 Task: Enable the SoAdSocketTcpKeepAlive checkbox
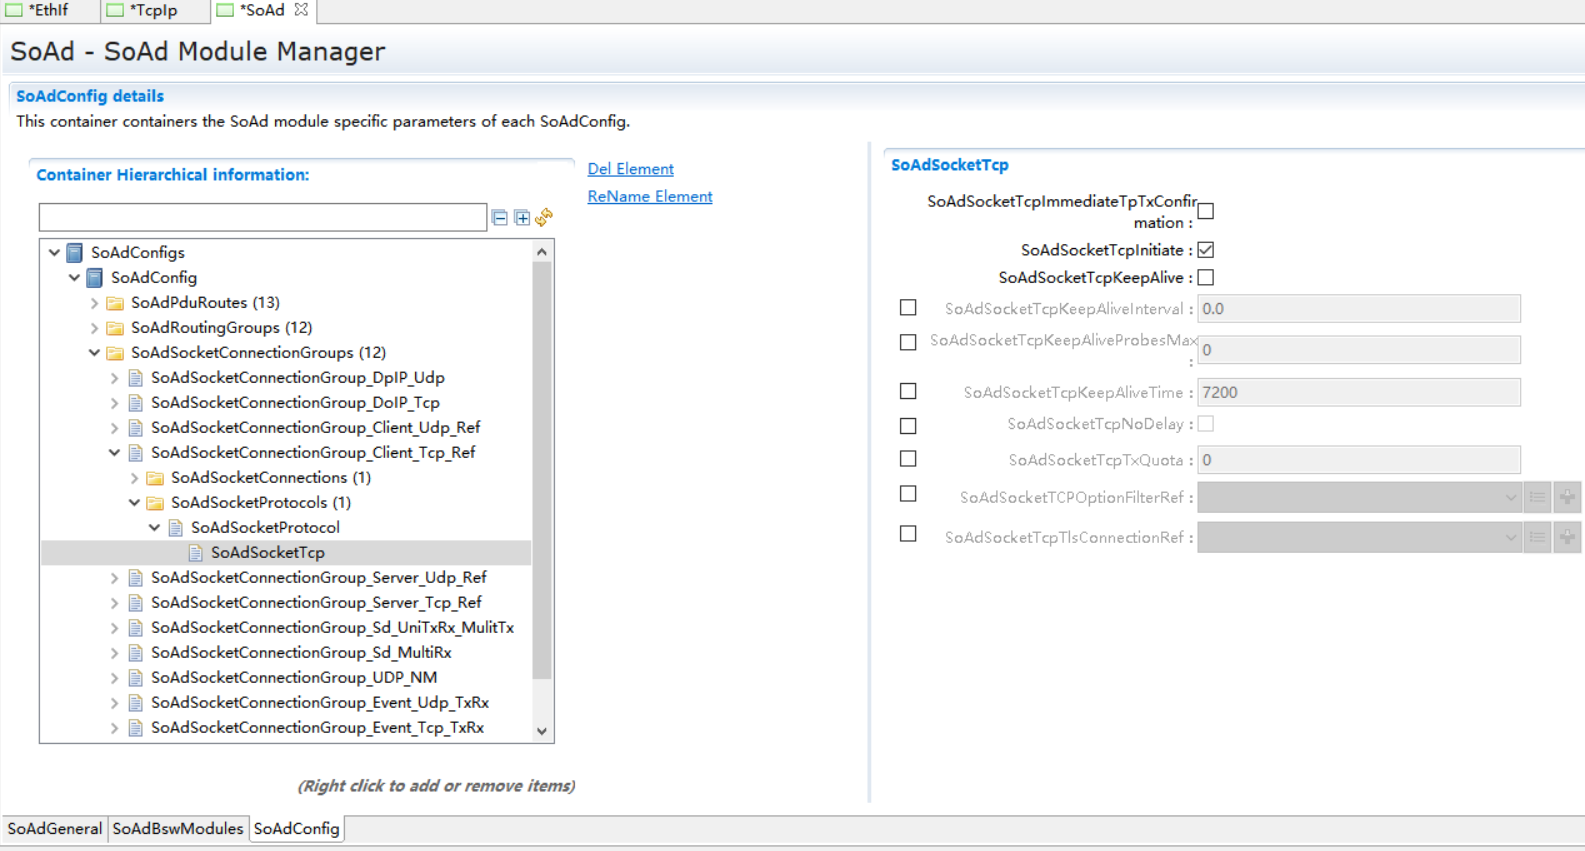pyautogui.click(x=1206, y=278)
